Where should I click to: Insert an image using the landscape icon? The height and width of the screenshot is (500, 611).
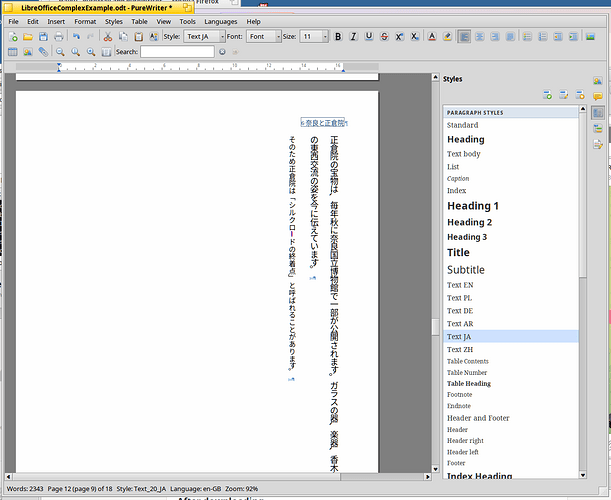(590, 37)
